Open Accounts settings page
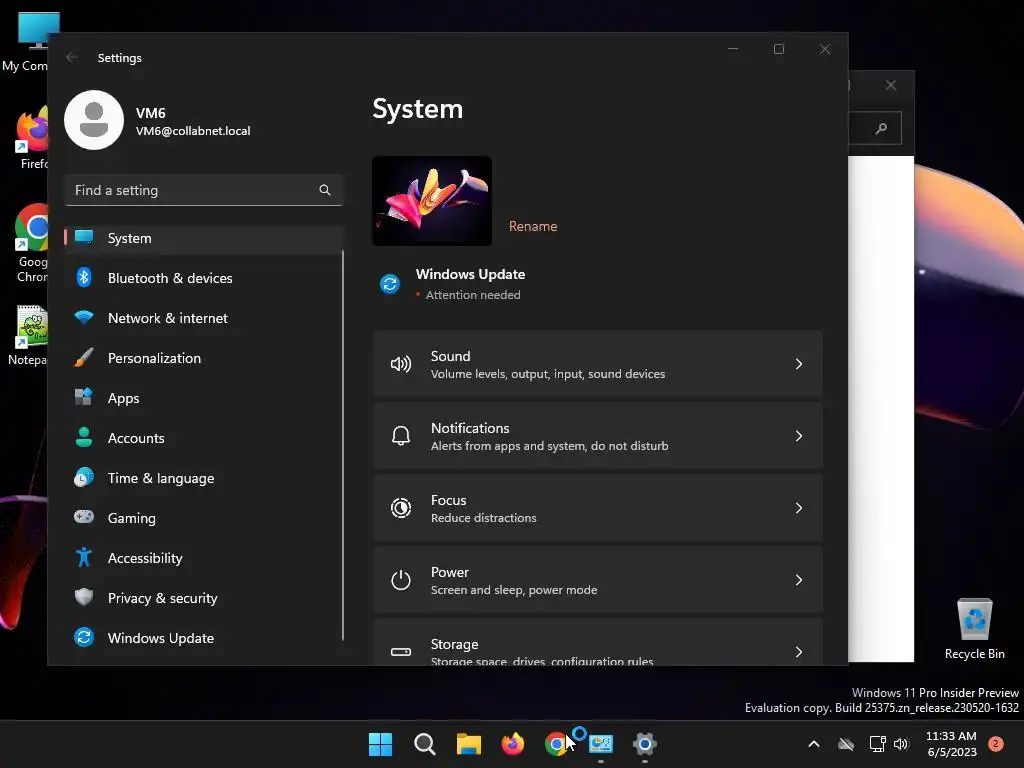 pos(204,438)
